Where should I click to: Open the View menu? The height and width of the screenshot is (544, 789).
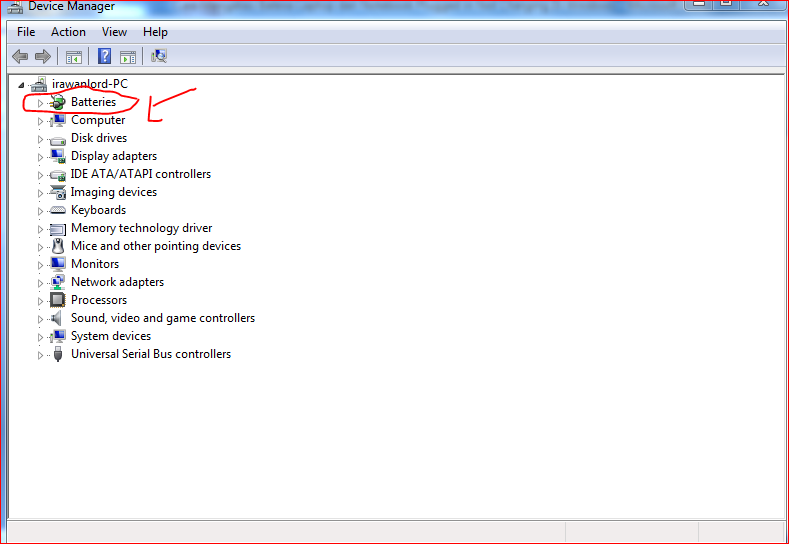114,32
